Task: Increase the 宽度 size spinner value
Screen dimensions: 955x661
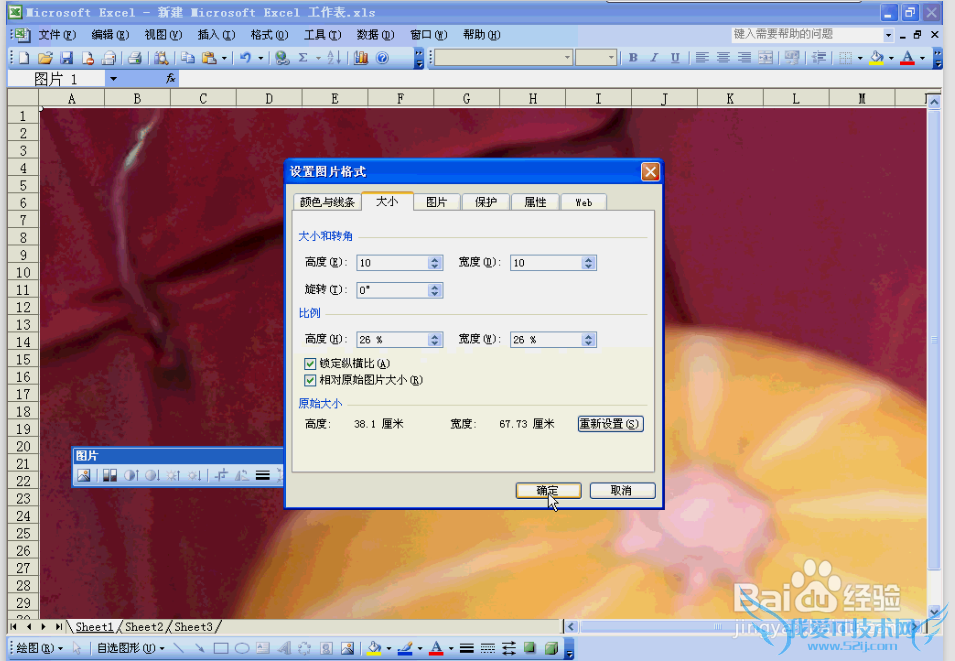Action: coord(588,260)
